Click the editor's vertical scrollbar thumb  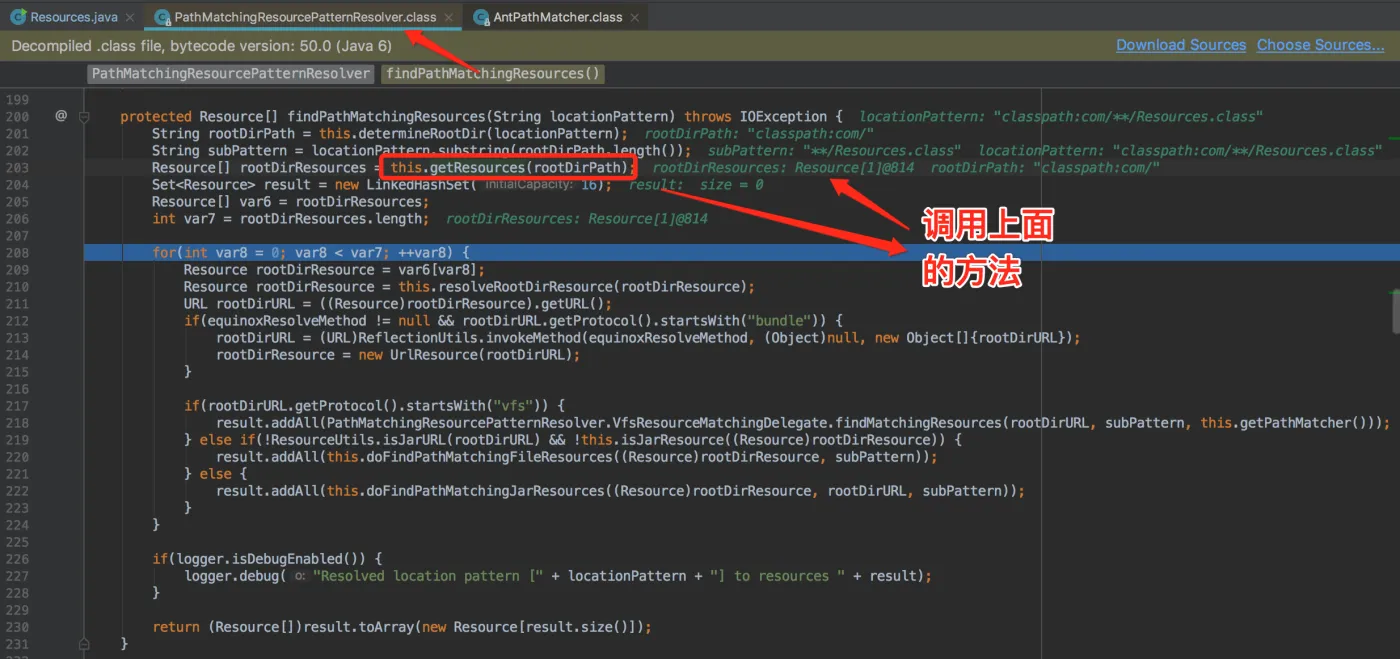(x=1395, y=312)
